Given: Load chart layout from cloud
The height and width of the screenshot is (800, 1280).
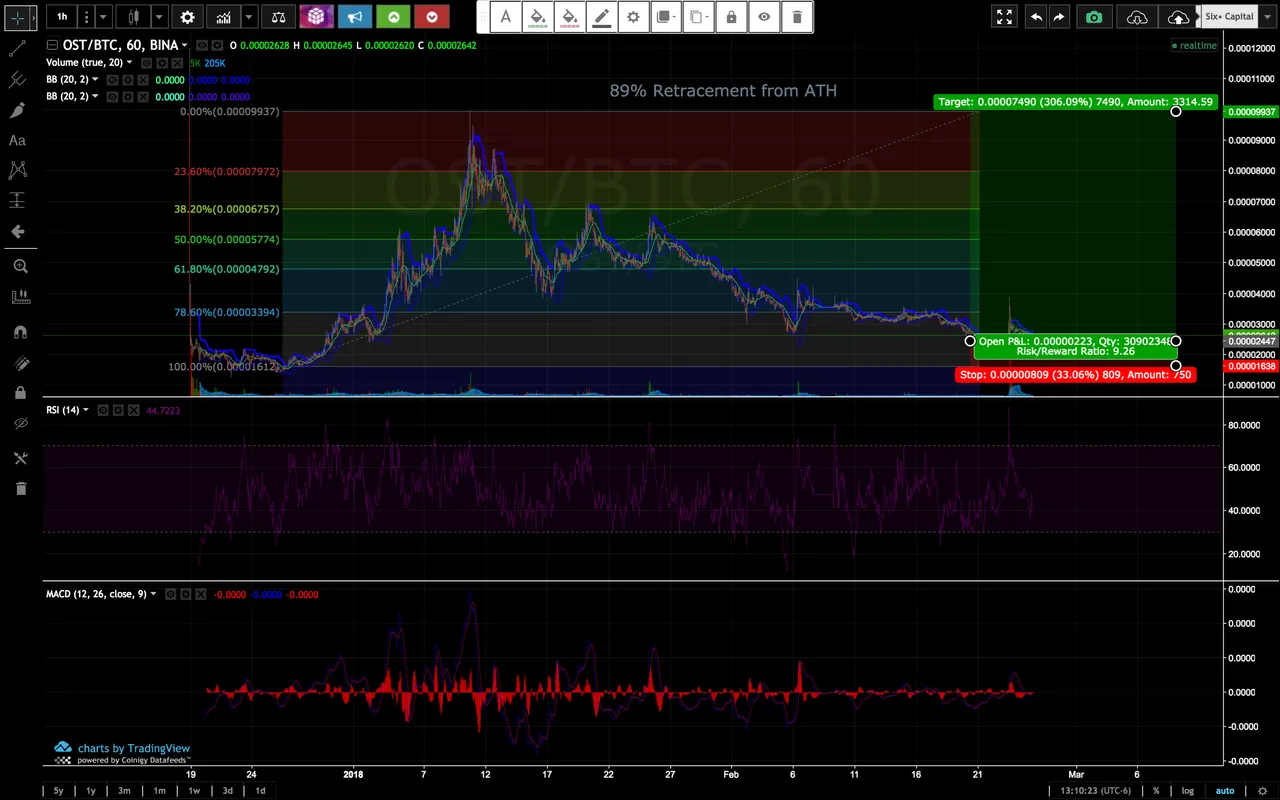Looking at the screenshot, I should (1137, 17).
